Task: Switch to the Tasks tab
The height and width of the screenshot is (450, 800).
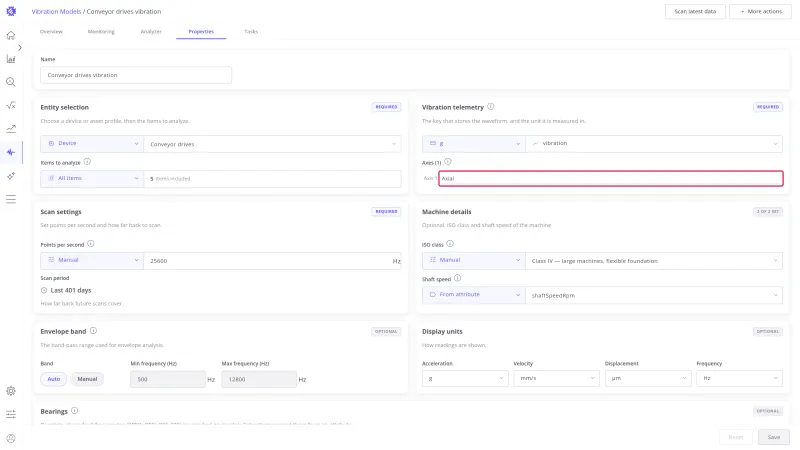Action: (x=251, y=32)
